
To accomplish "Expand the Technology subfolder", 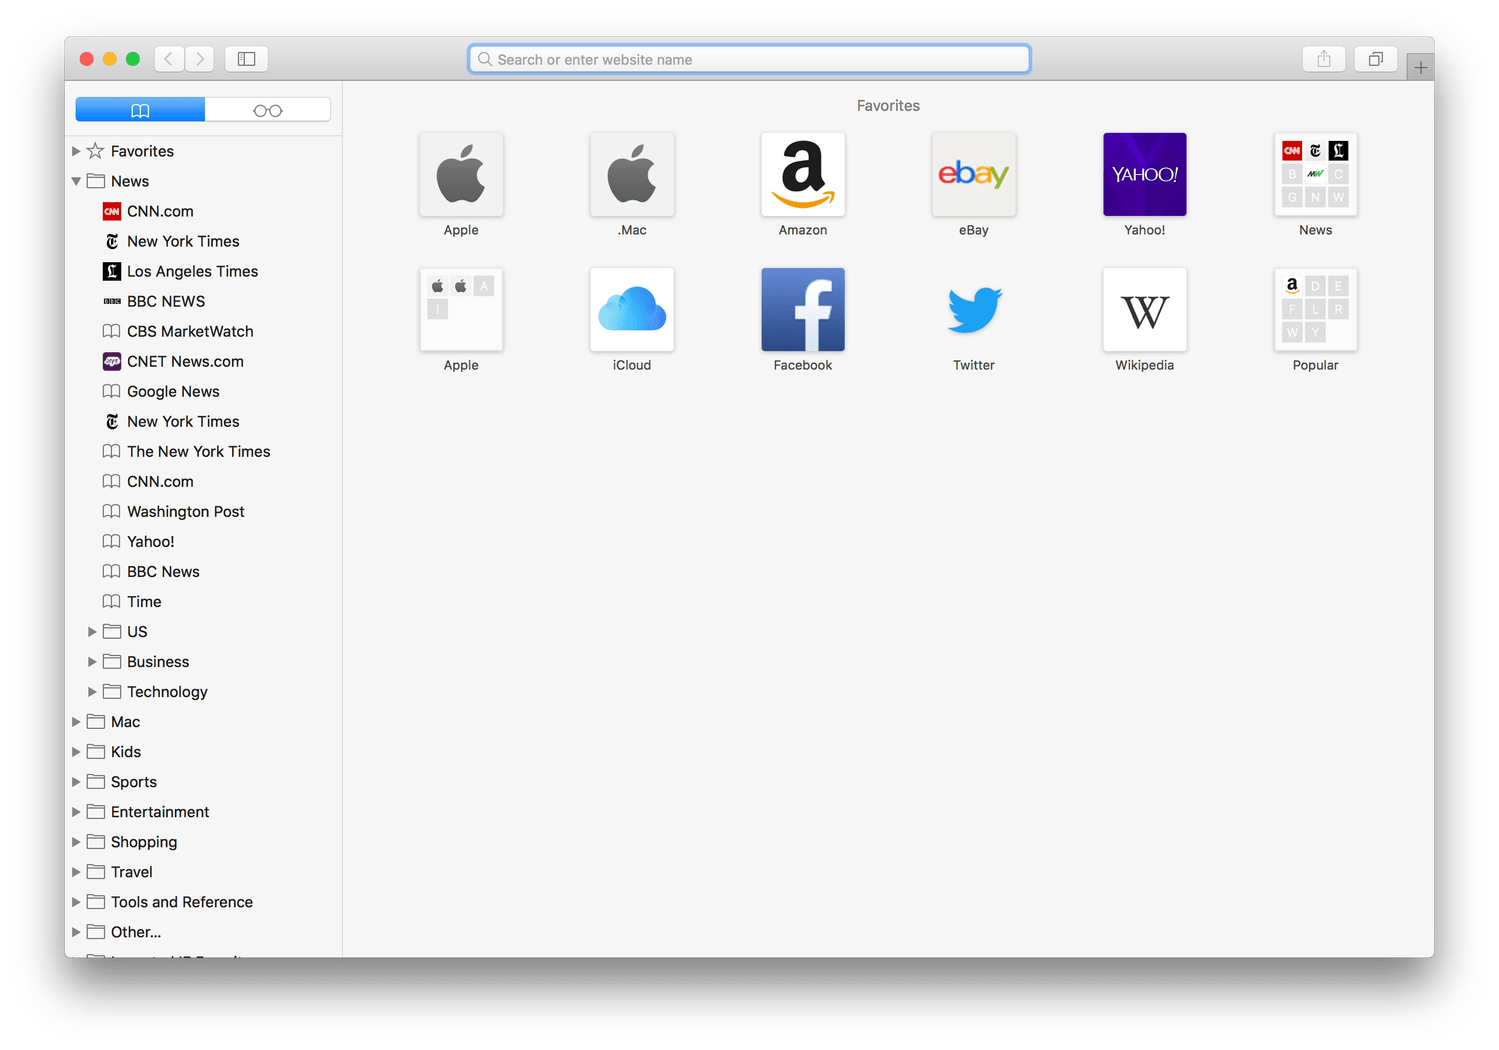I will coord(92,691).
